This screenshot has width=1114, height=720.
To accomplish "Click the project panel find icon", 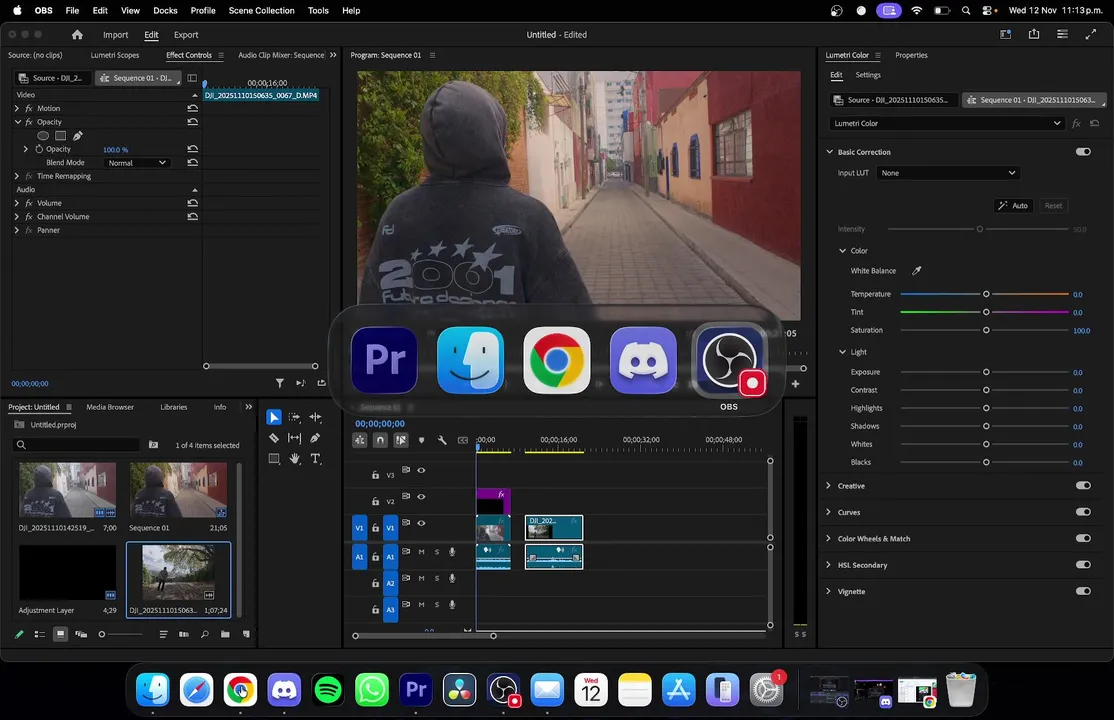I will click(205, 634).
